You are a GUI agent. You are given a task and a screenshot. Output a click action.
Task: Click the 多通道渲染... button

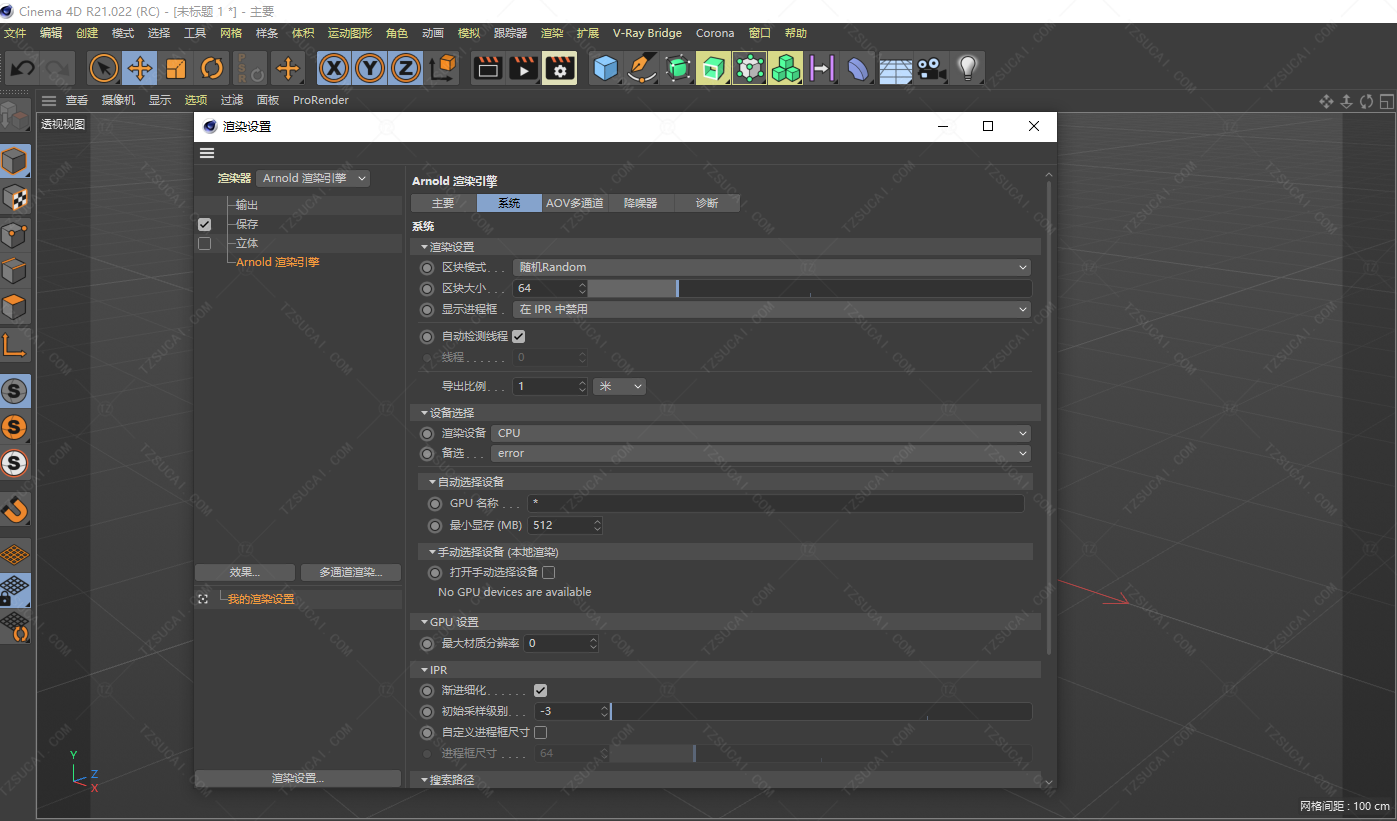350,572
